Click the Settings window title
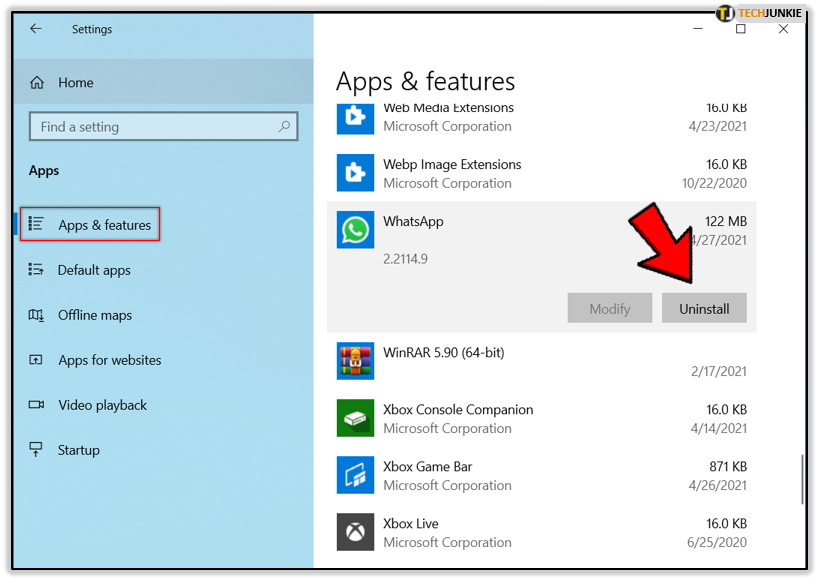Image resolution: width=819 pixels, height=581 pixels. [x=92, y=29]
